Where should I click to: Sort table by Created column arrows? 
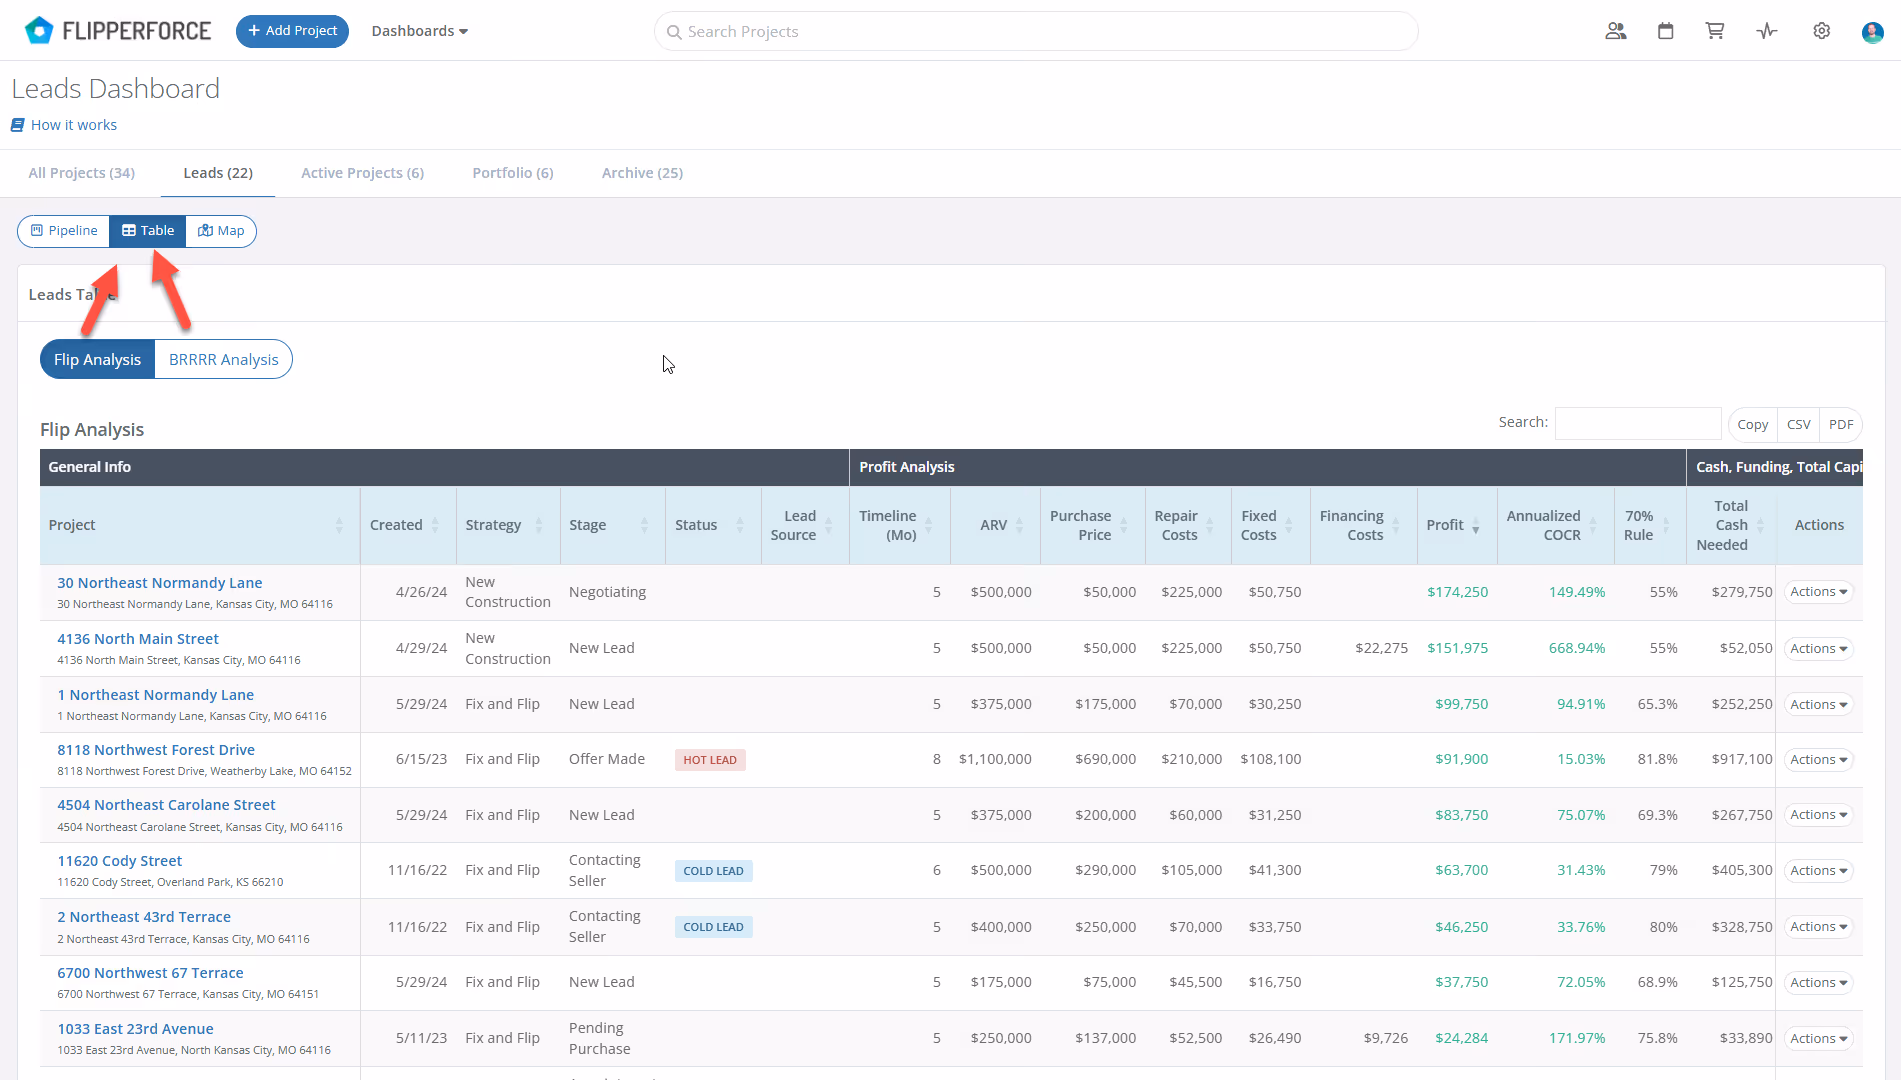tap(435, 525)
